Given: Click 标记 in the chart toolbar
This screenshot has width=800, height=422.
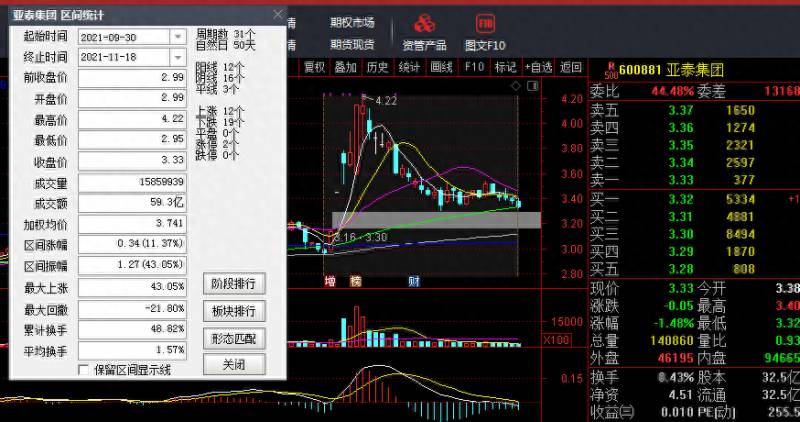Looking at the screenshot, I should (x=505, y=67).
